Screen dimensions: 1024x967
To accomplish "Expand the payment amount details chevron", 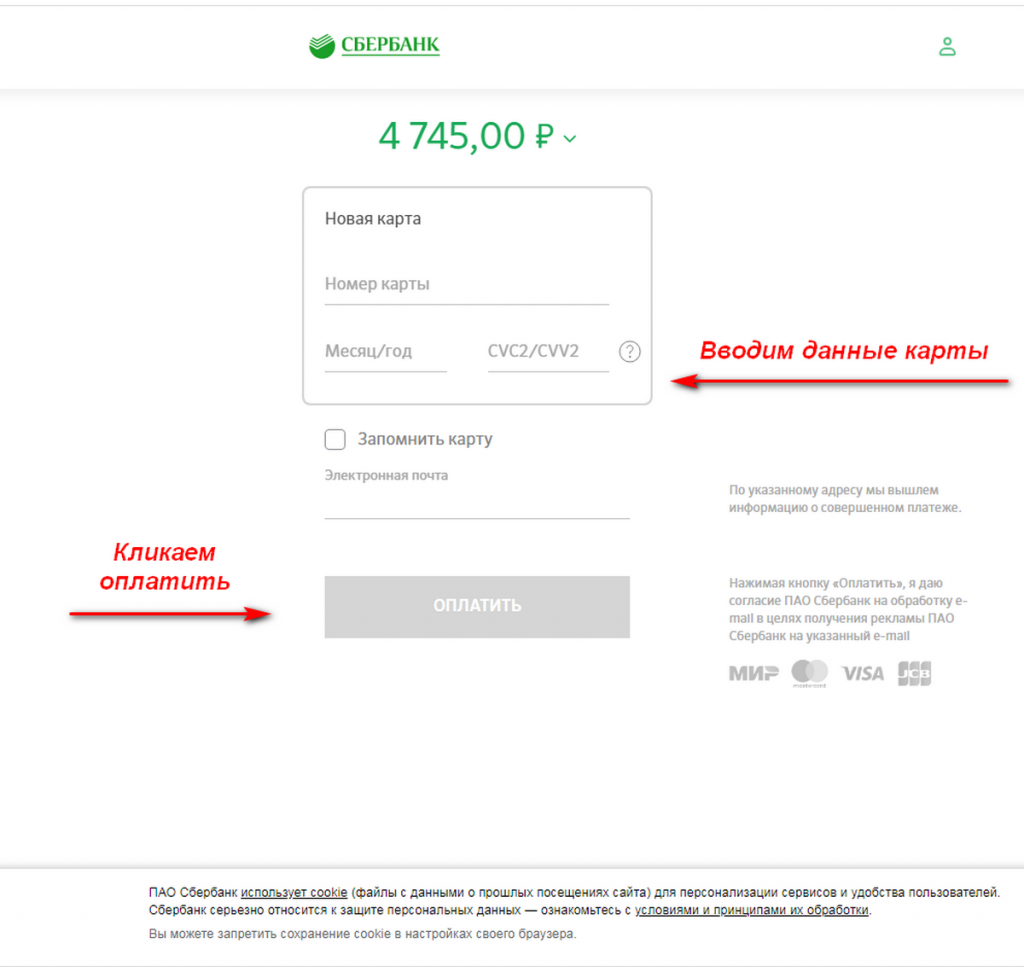I will (x=570, y=138).
